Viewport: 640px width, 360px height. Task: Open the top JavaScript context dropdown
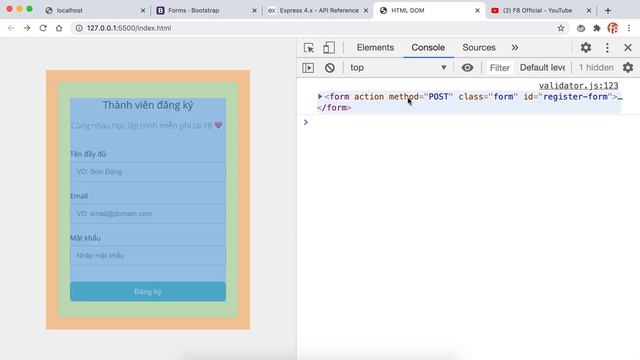(x=398, y=68)
